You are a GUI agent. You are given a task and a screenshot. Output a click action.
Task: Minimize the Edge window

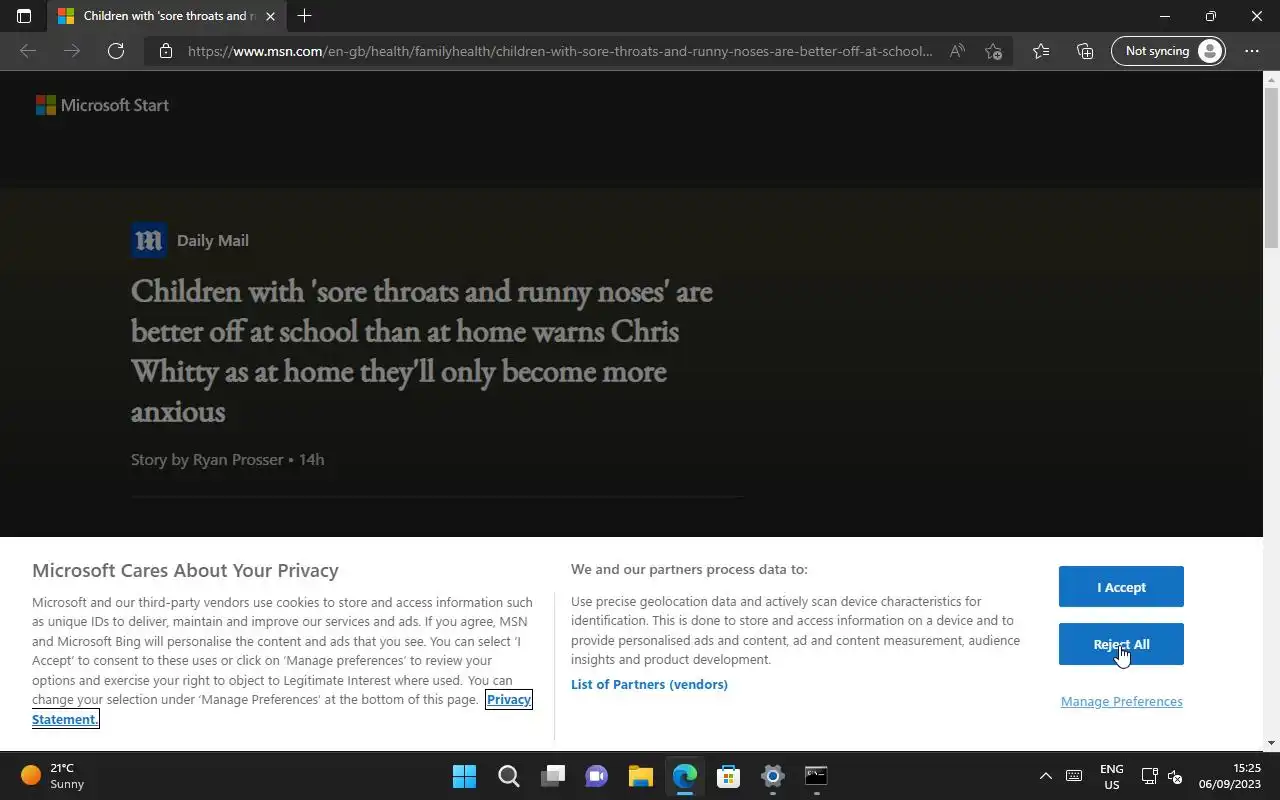click(x=1164, y=16)
